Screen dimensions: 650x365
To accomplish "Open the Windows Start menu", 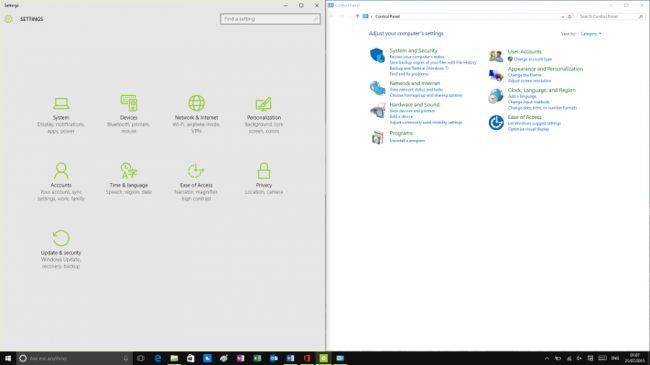I will (8, 358).
